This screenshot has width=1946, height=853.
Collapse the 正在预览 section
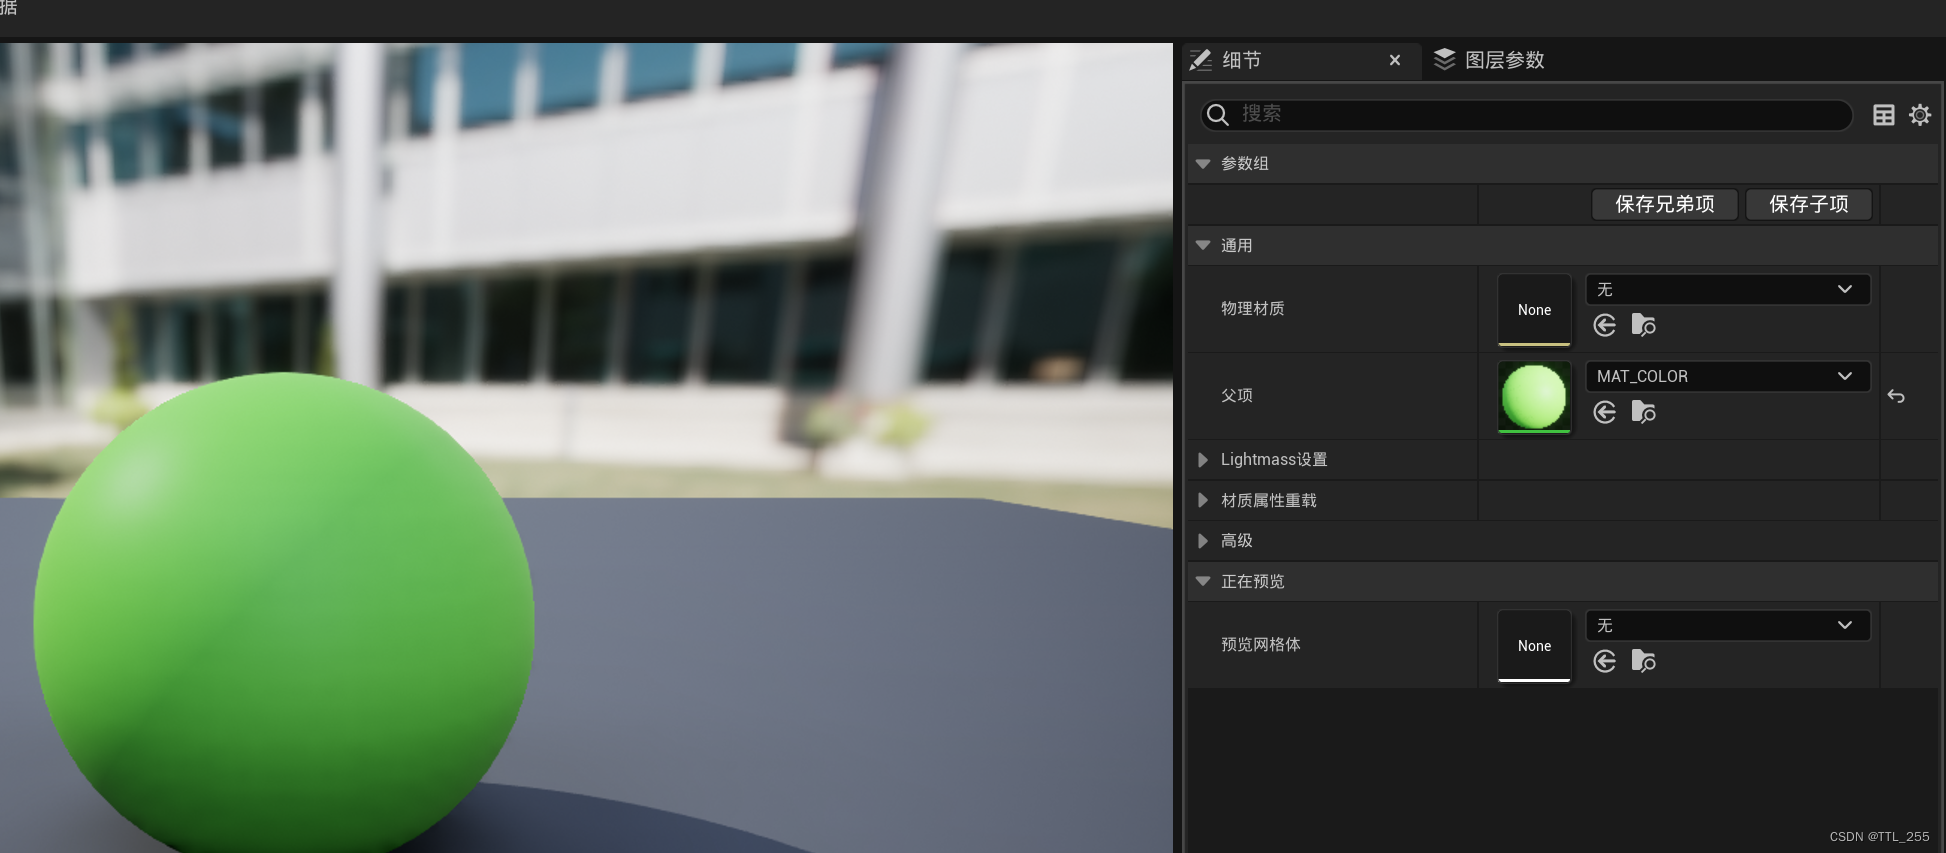[1203, 581]
